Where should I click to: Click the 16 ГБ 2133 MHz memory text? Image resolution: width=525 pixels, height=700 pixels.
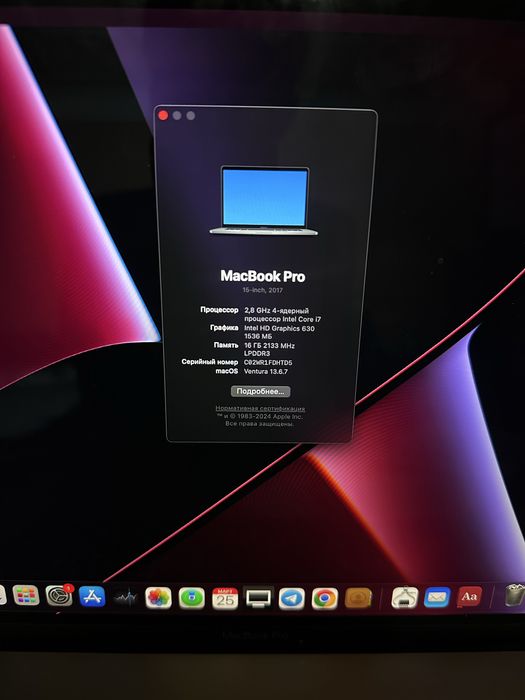269,346
